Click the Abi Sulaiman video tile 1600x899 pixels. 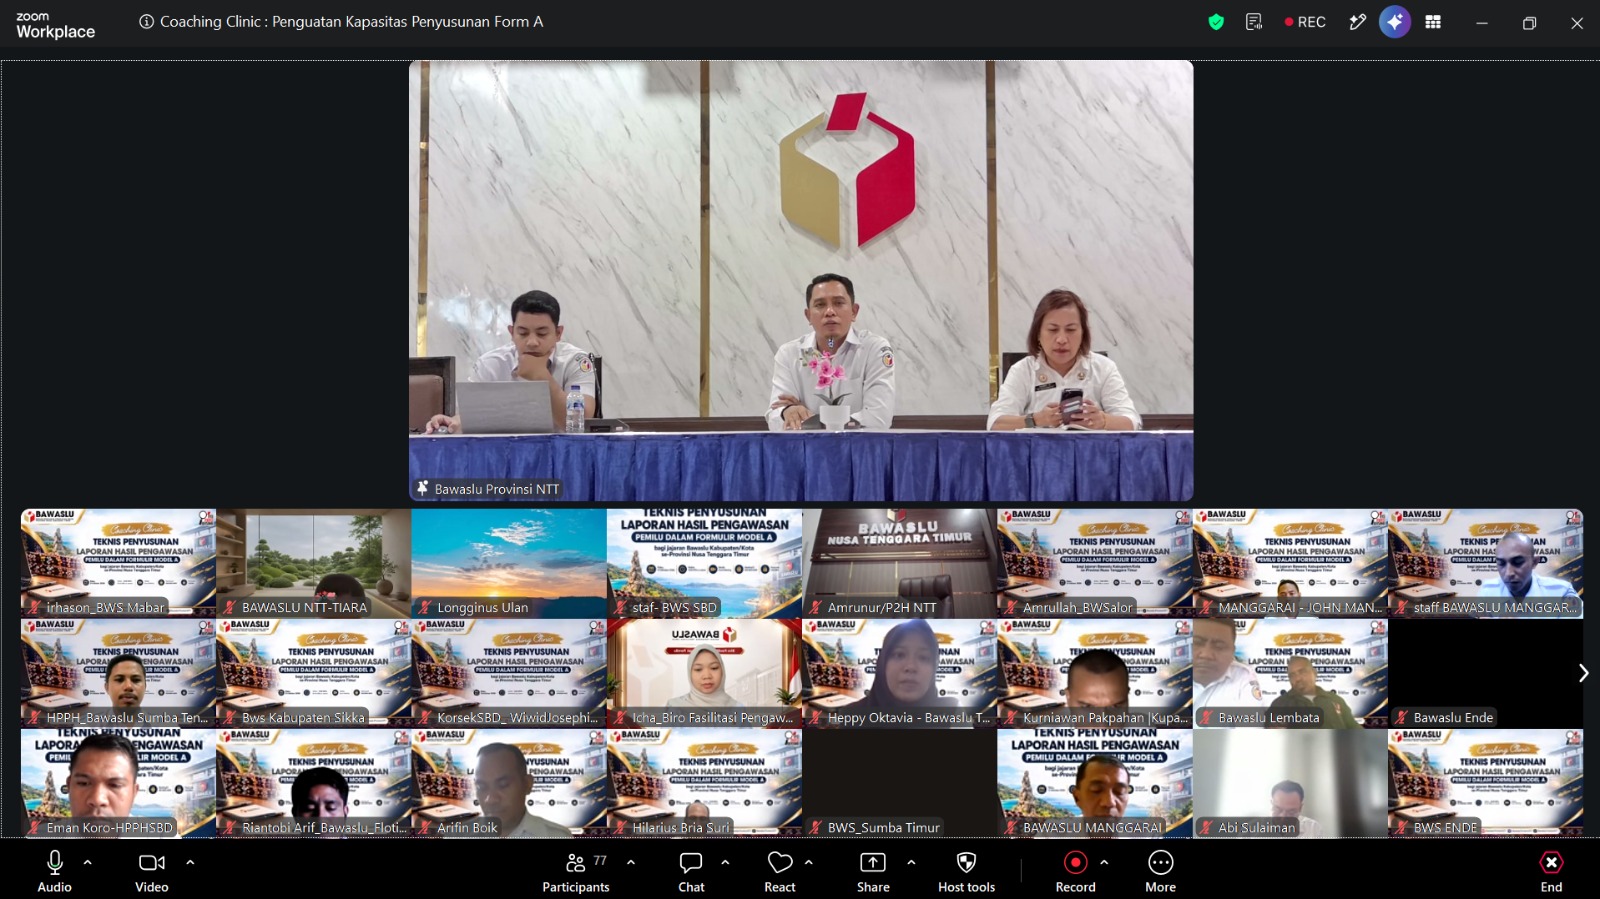[x=1290, y=783]
